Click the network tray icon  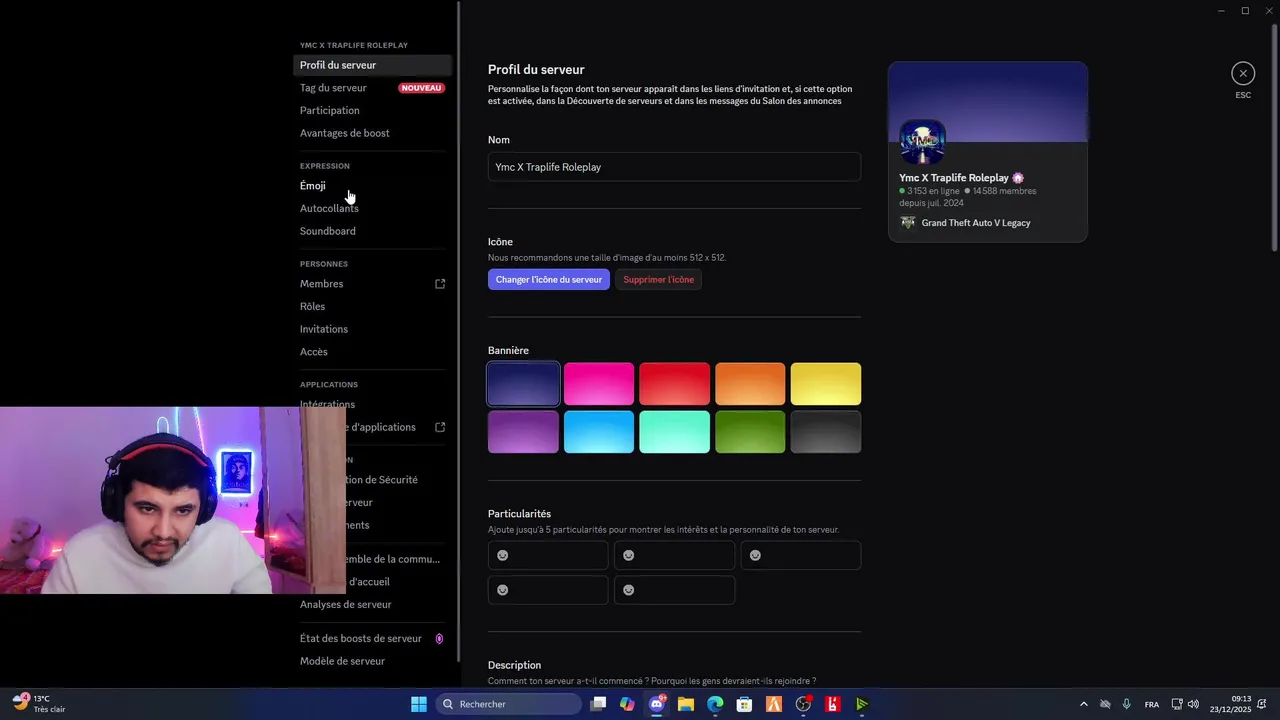pyautogui.click(x=1177, y=704)
